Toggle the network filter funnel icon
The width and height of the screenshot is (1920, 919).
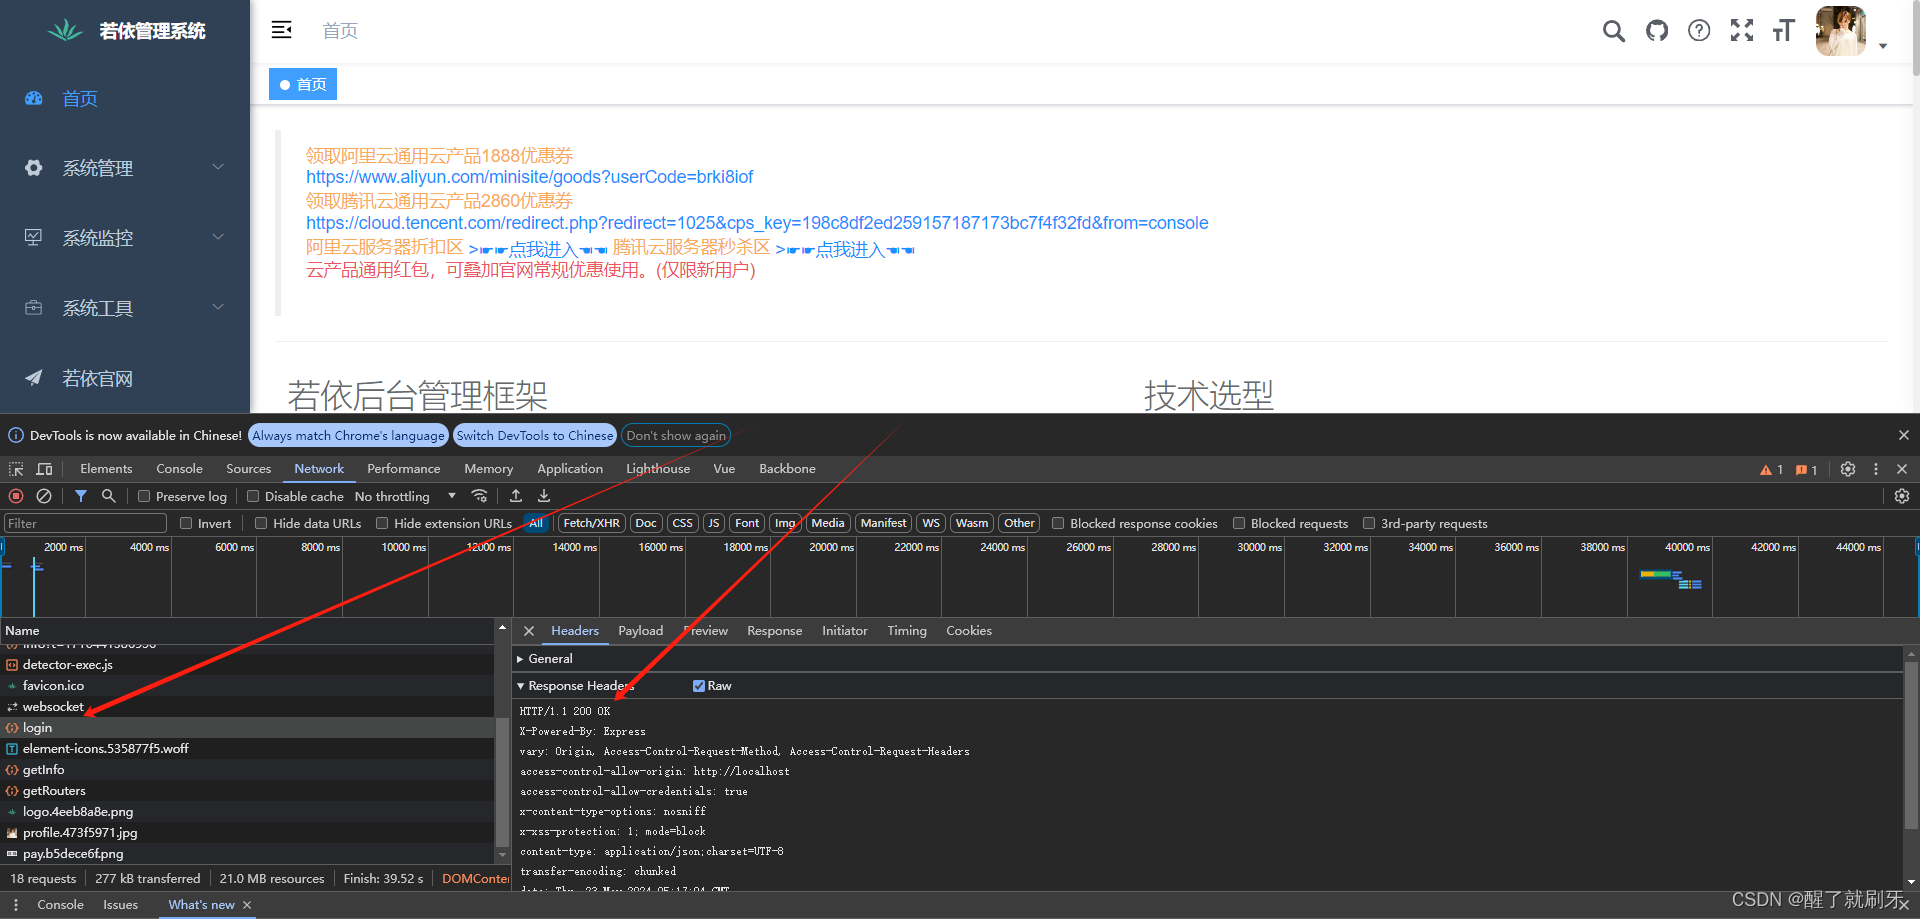[81, 496]
